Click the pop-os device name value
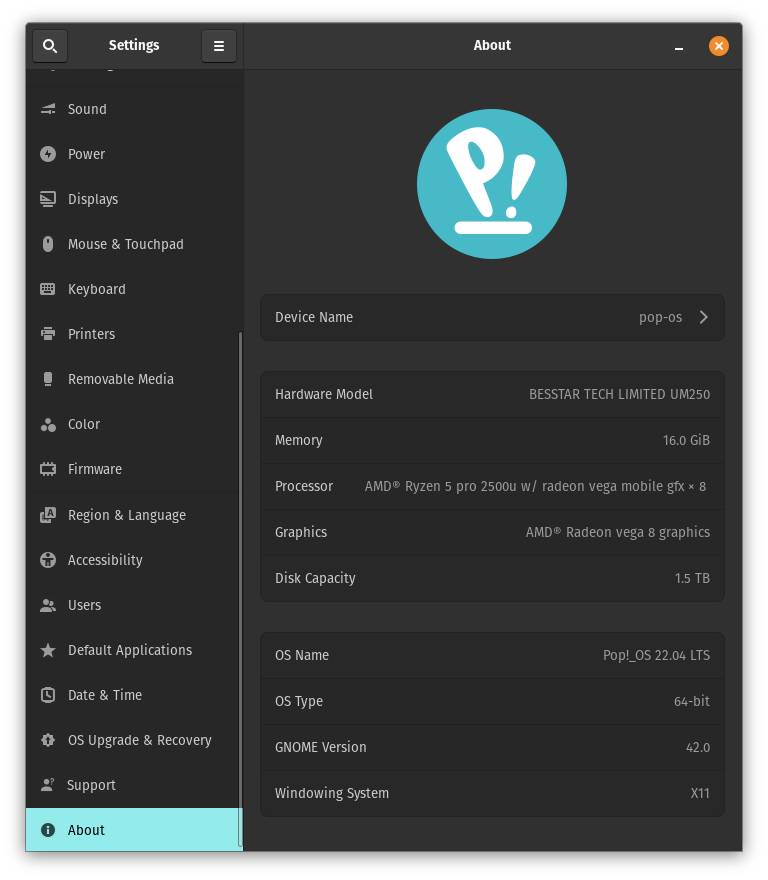Image resolution: width=768 pixels, height=880 pixels. 660,318
